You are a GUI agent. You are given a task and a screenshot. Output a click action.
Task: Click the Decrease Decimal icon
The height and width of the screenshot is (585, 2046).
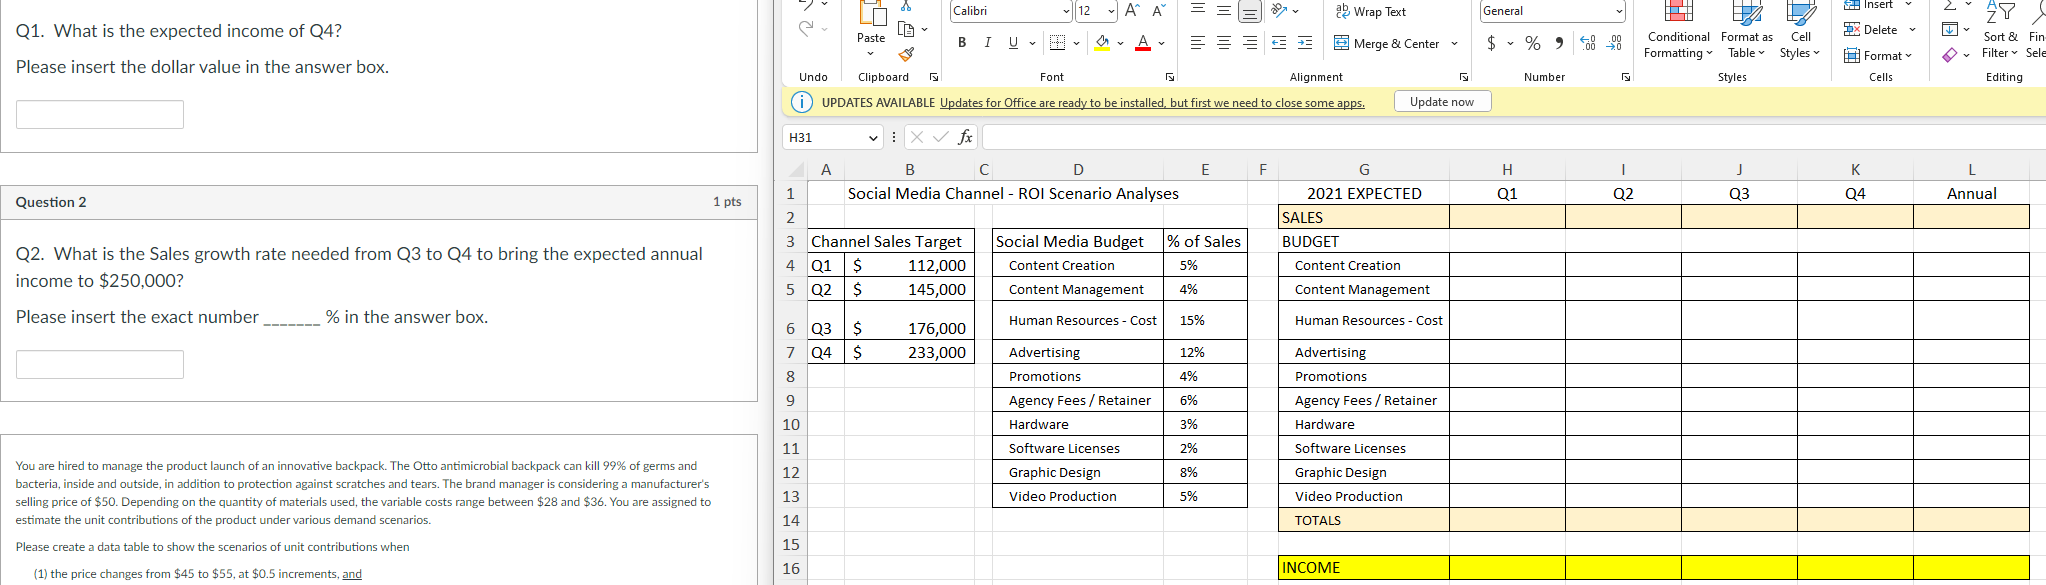(x=1614, y=43)
